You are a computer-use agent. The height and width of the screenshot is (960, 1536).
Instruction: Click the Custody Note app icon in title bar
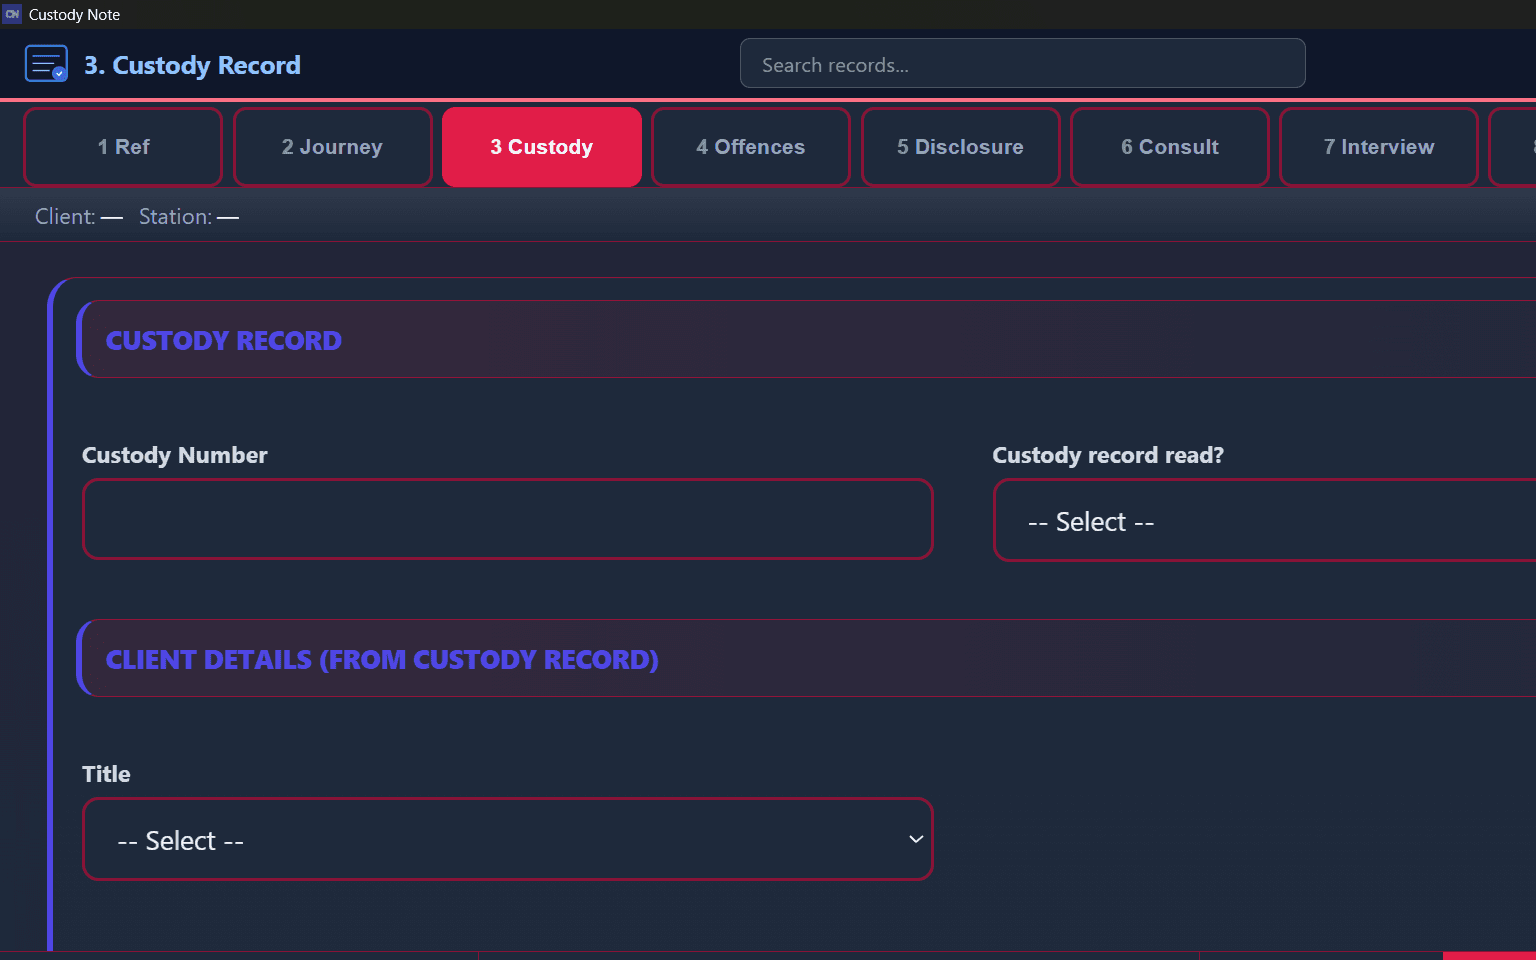pyautogui.click(x=12, y=14)
